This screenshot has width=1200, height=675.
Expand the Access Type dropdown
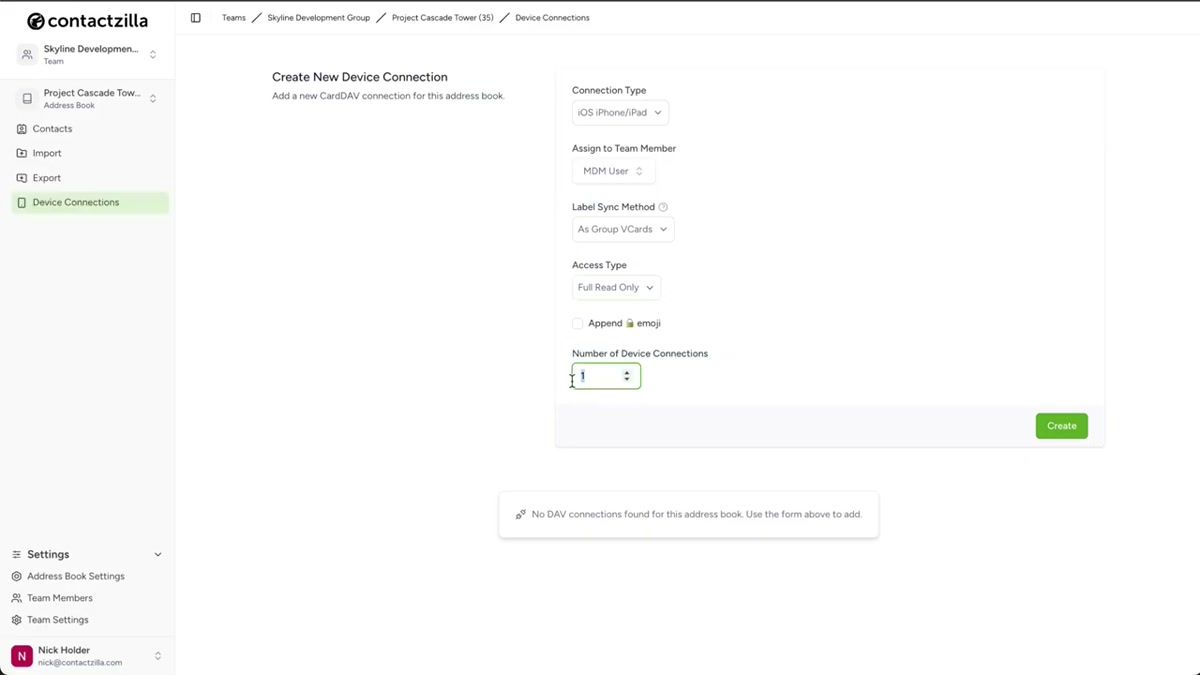616,287
